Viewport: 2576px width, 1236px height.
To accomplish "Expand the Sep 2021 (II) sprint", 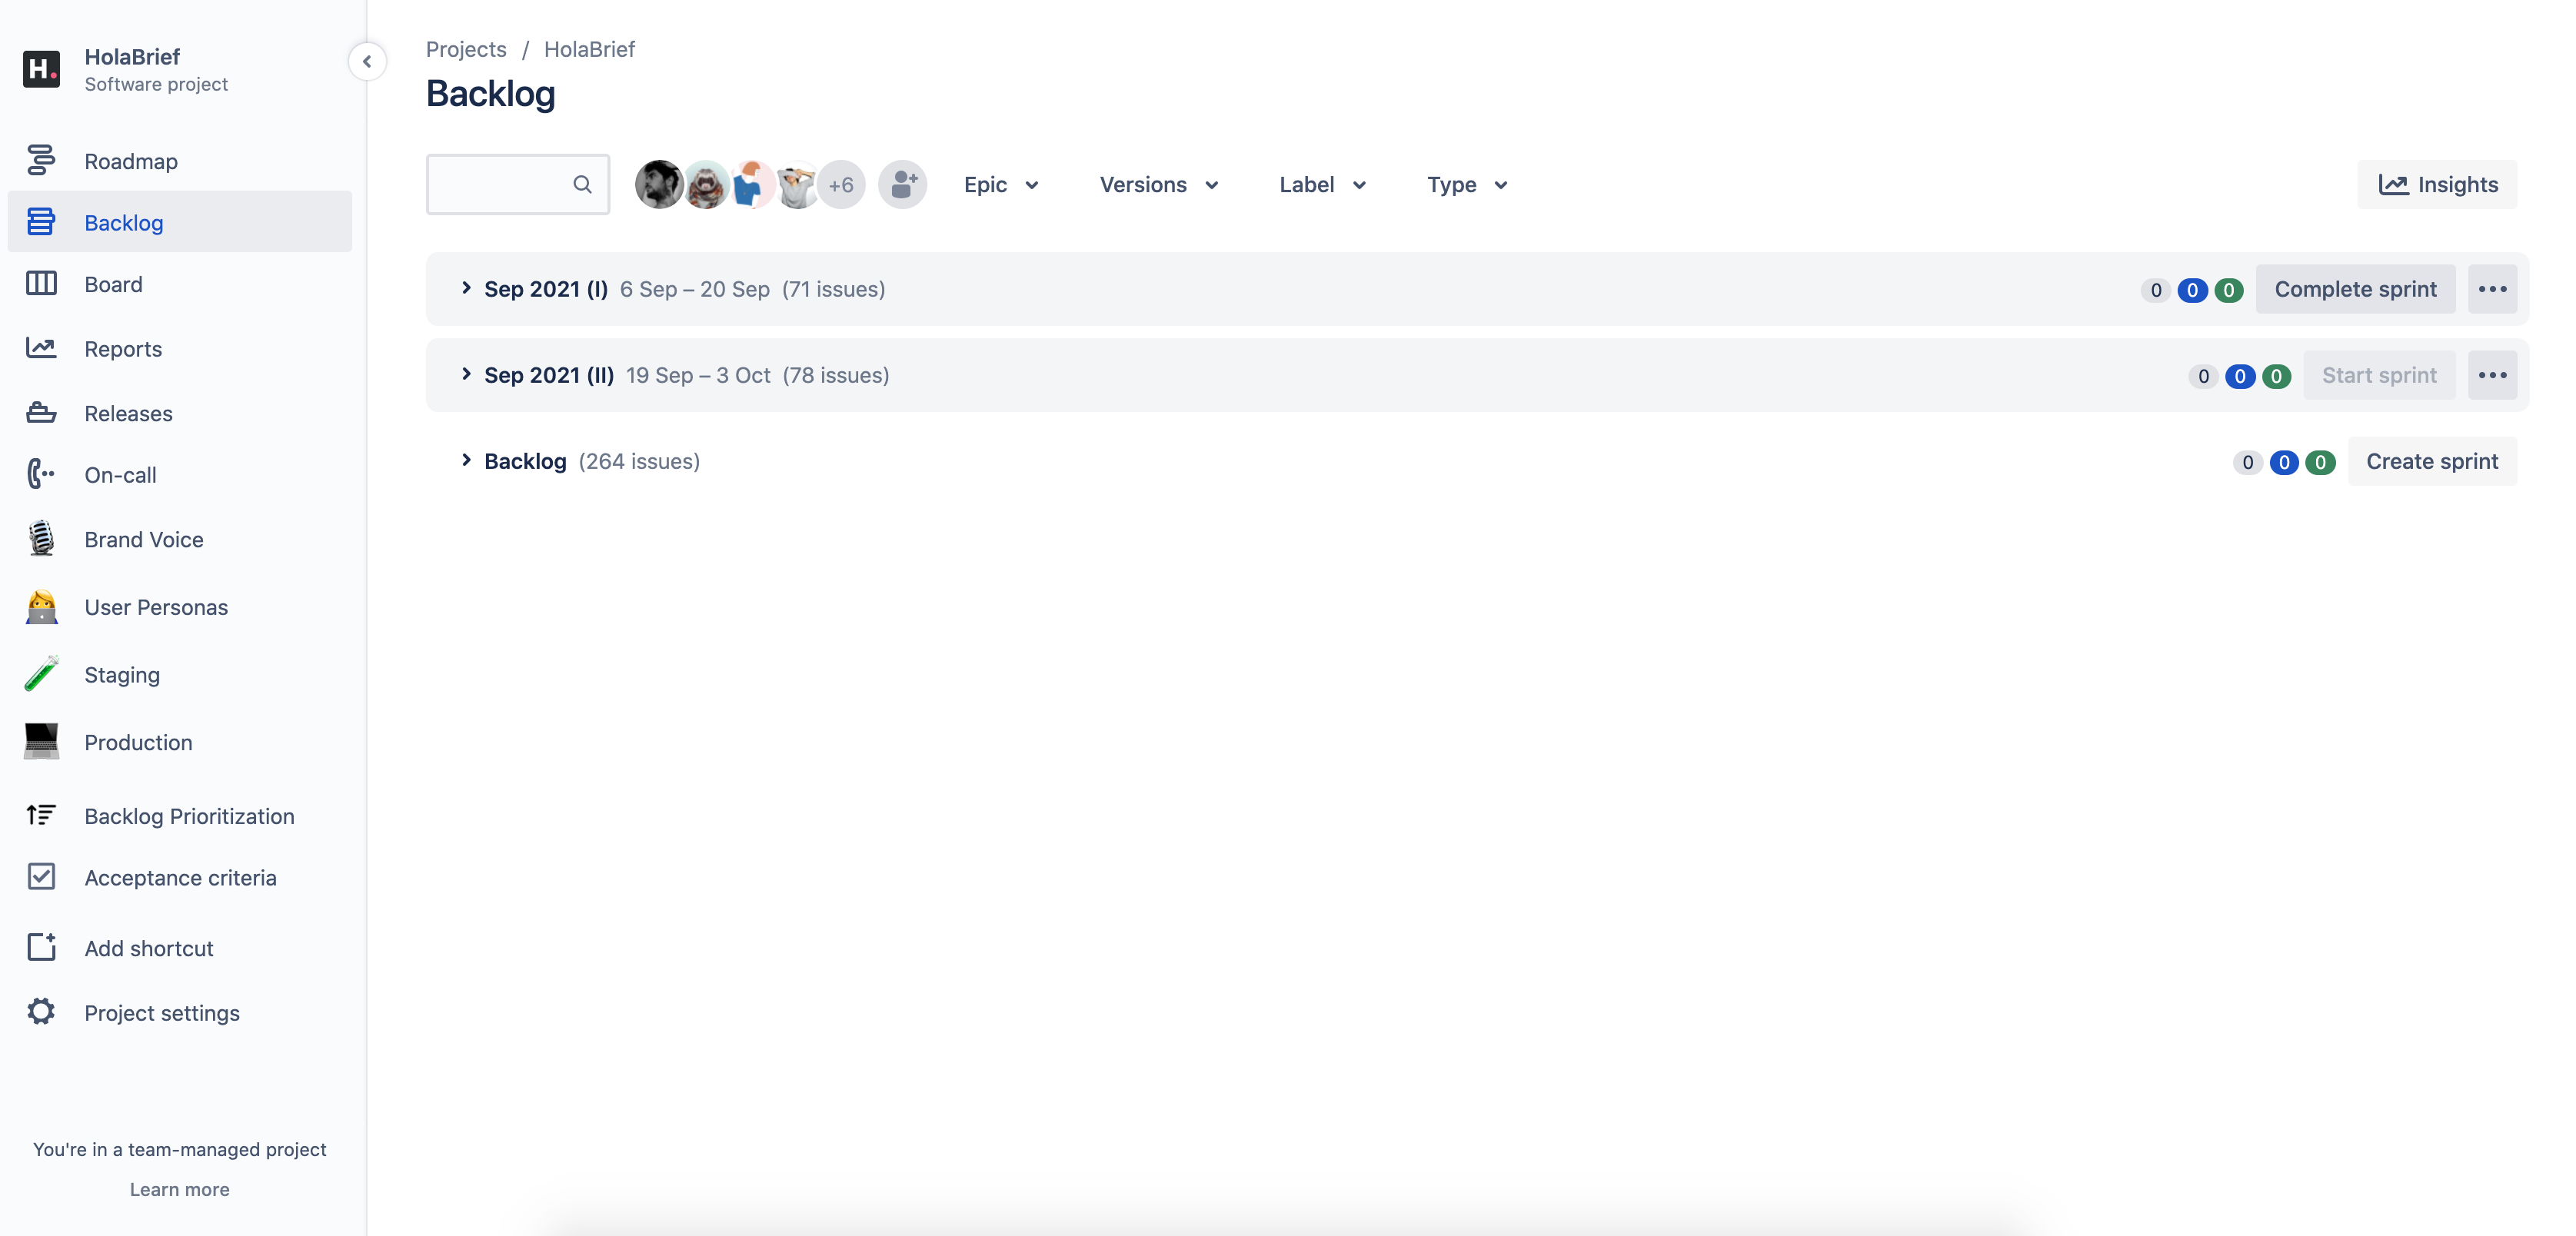I will [465, 374].
